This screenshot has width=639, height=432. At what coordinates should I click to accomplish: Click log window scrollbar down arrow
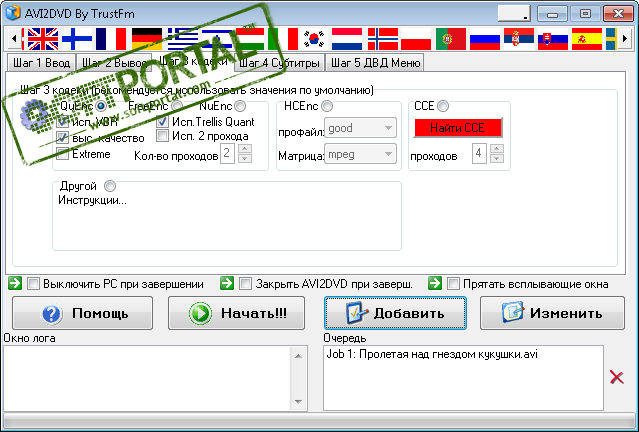click(298, 402)
